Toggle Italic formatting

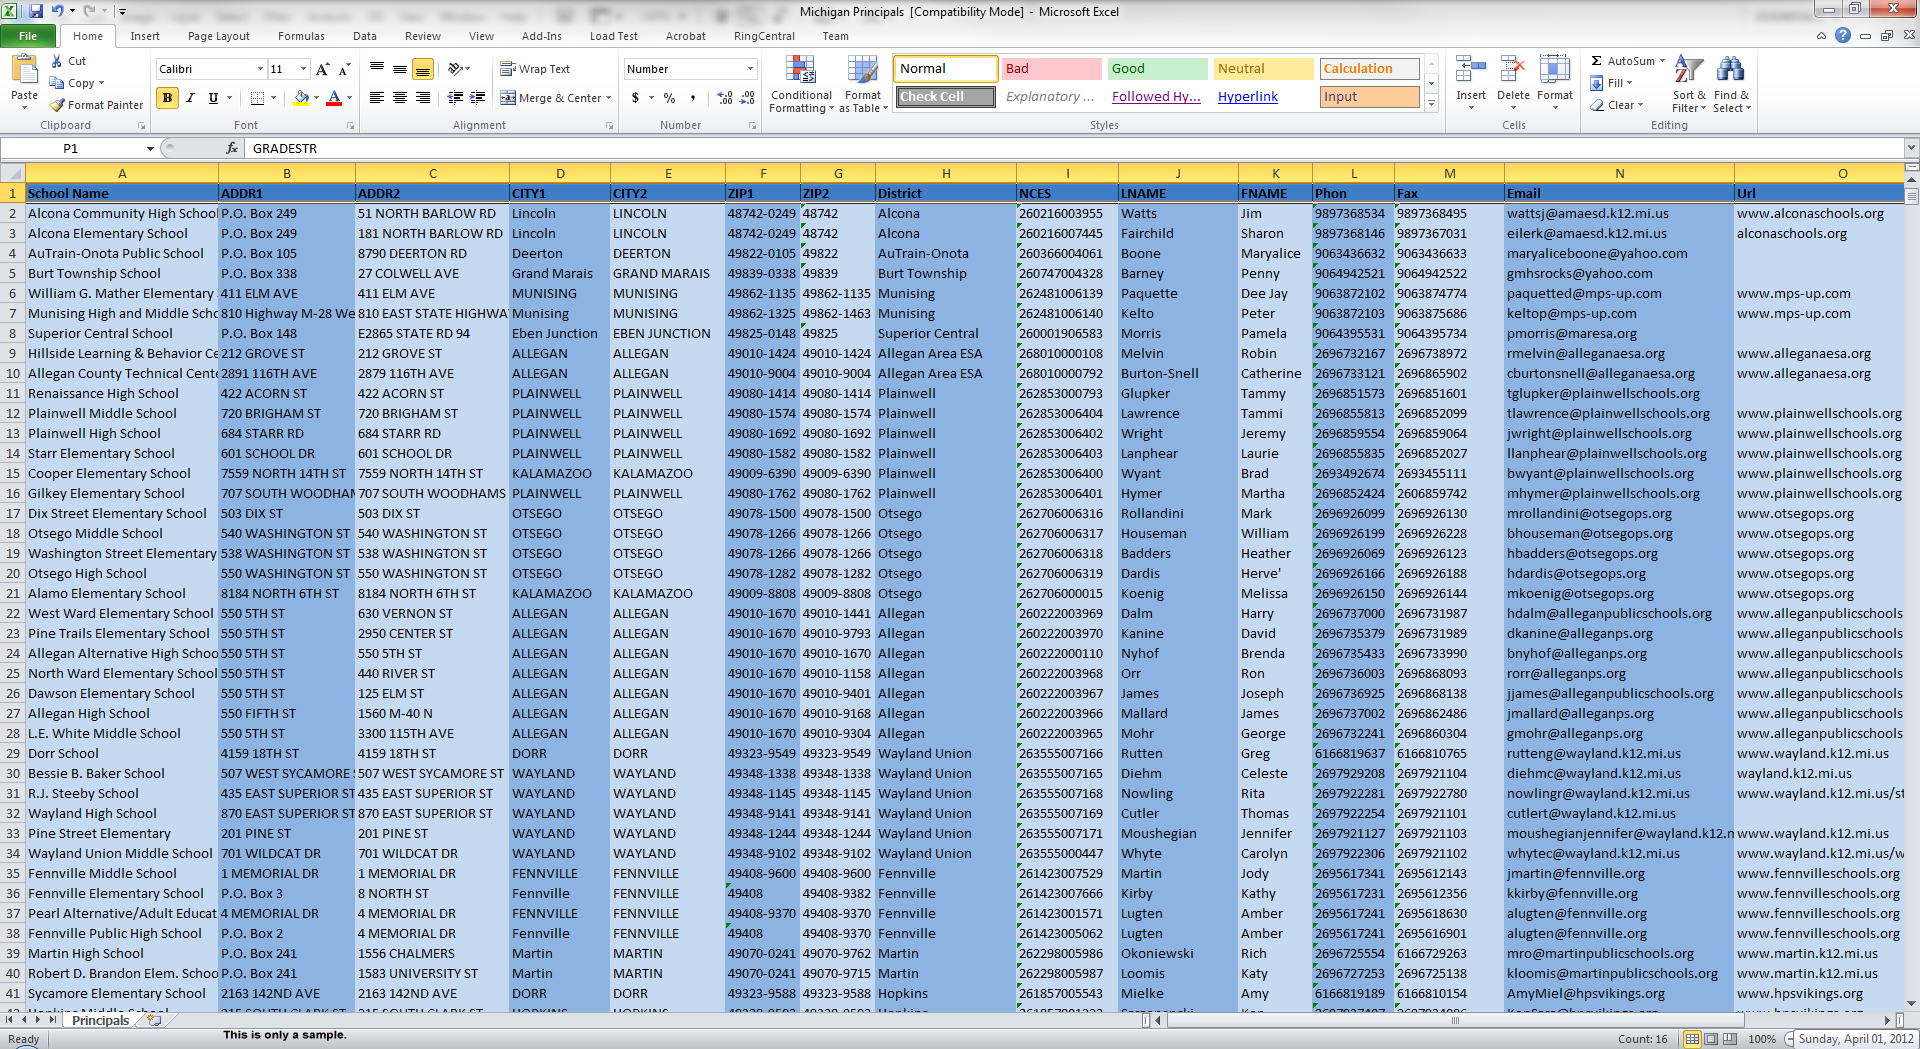(x=190, y=98)
